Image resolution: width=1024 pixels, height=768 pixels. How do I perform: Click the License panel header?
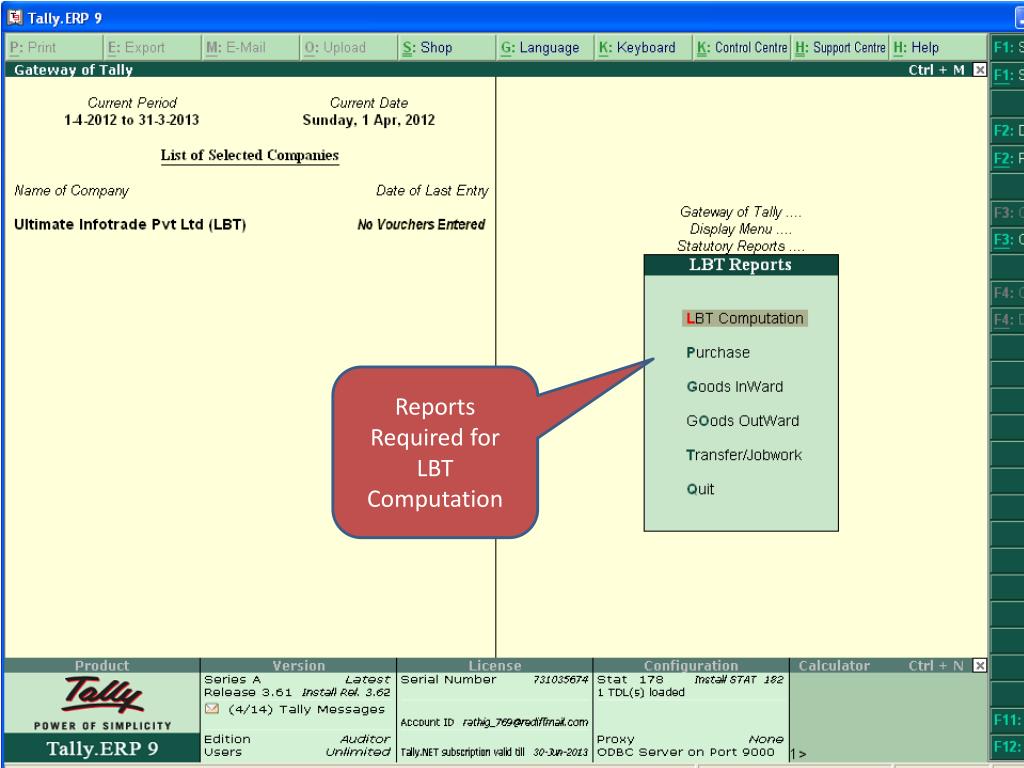[x=495, y=665]
